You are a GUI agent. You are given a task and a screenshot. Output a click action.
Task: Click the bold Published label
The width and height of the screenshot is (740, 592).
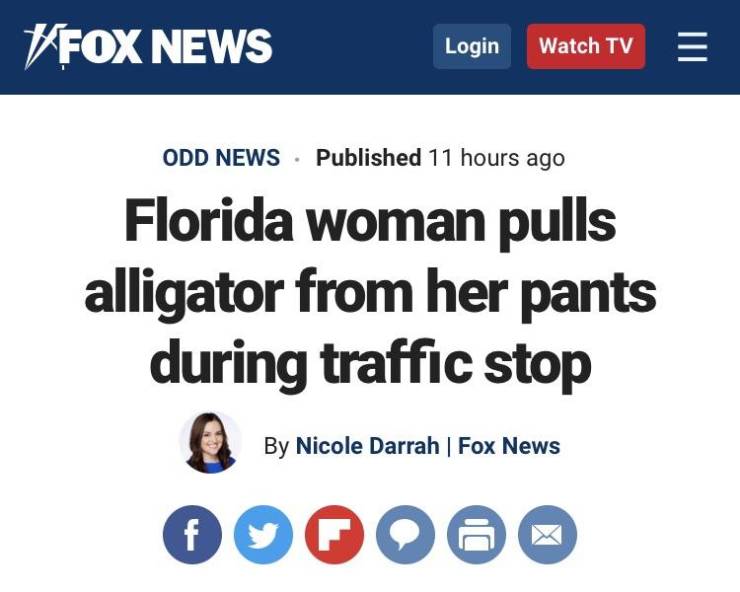pos(369,157)
